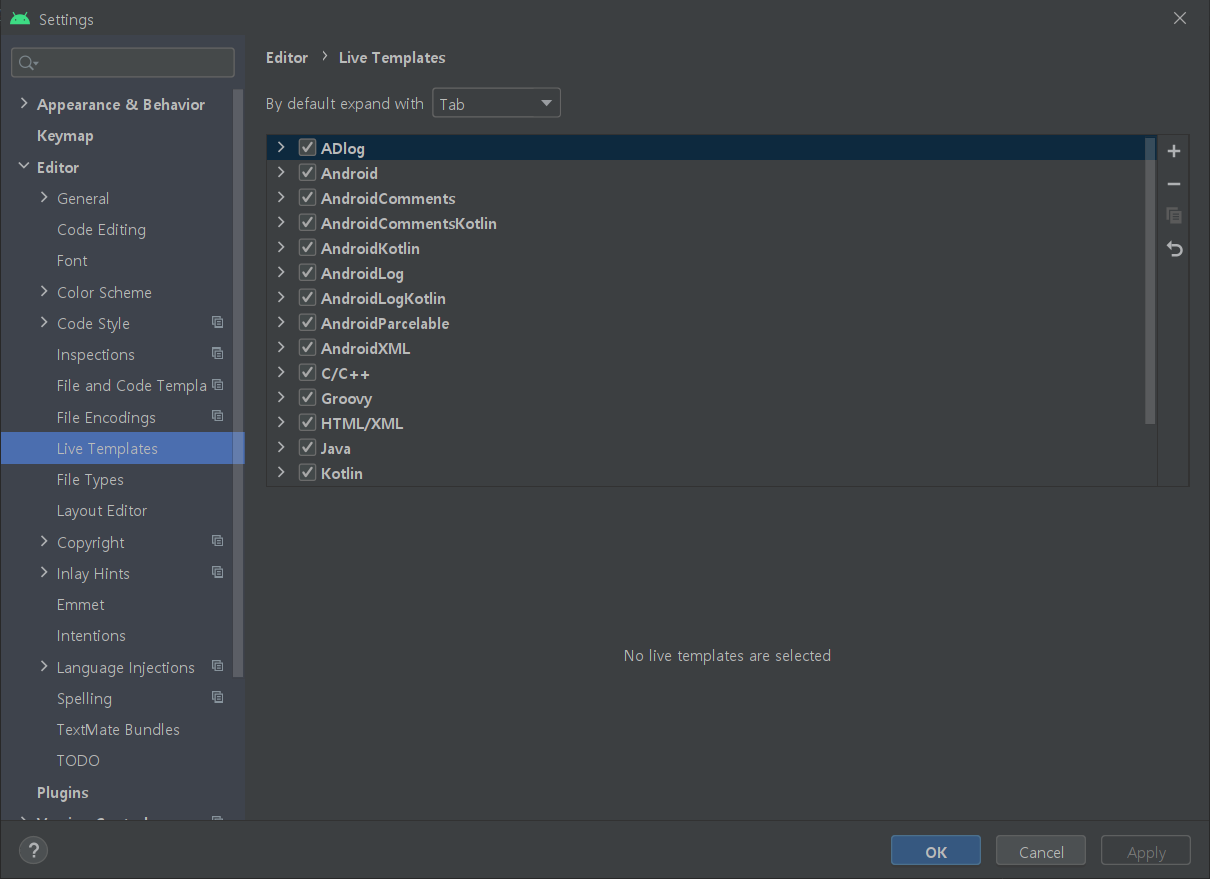Open Code Editing settings page
1210x879 pixels.
[101, 230]
